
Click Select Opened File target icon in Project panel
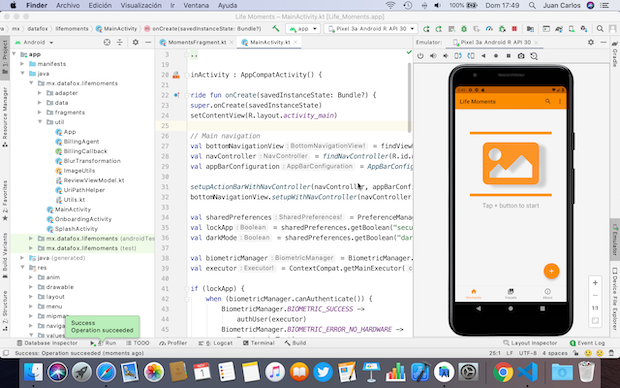107,42
